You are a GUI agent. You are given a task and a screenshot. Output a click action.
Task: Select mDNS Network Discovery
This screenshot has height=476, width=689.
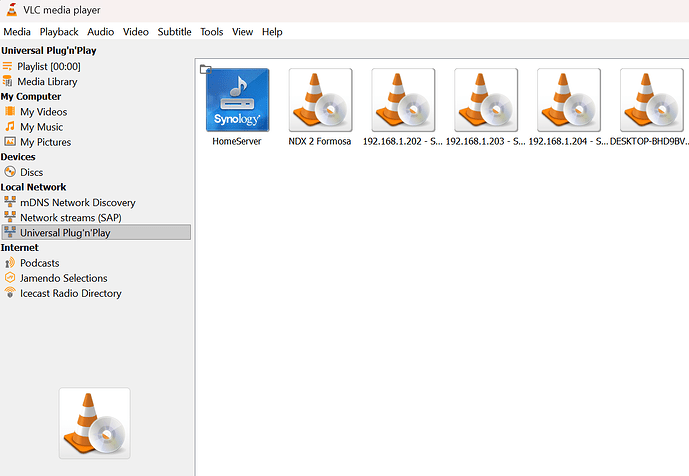(77, 203)
